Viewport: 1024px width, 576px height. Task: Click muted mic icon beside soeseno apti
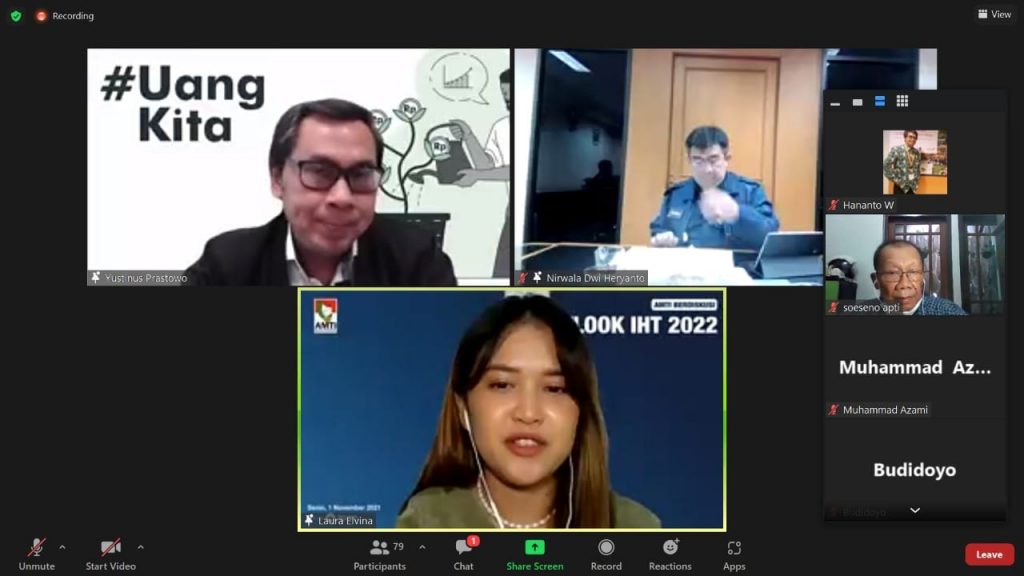(x=834, y=307)
